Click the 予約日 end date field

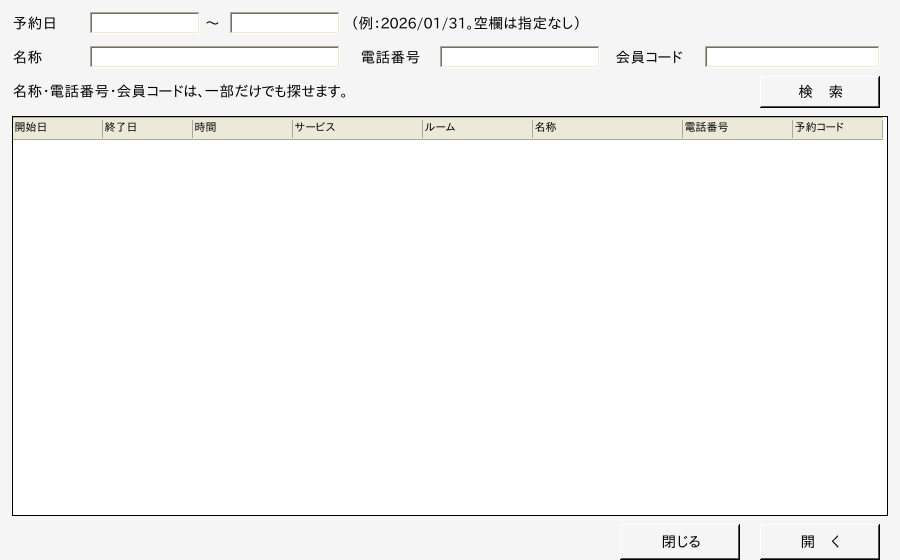coord(285,23)
